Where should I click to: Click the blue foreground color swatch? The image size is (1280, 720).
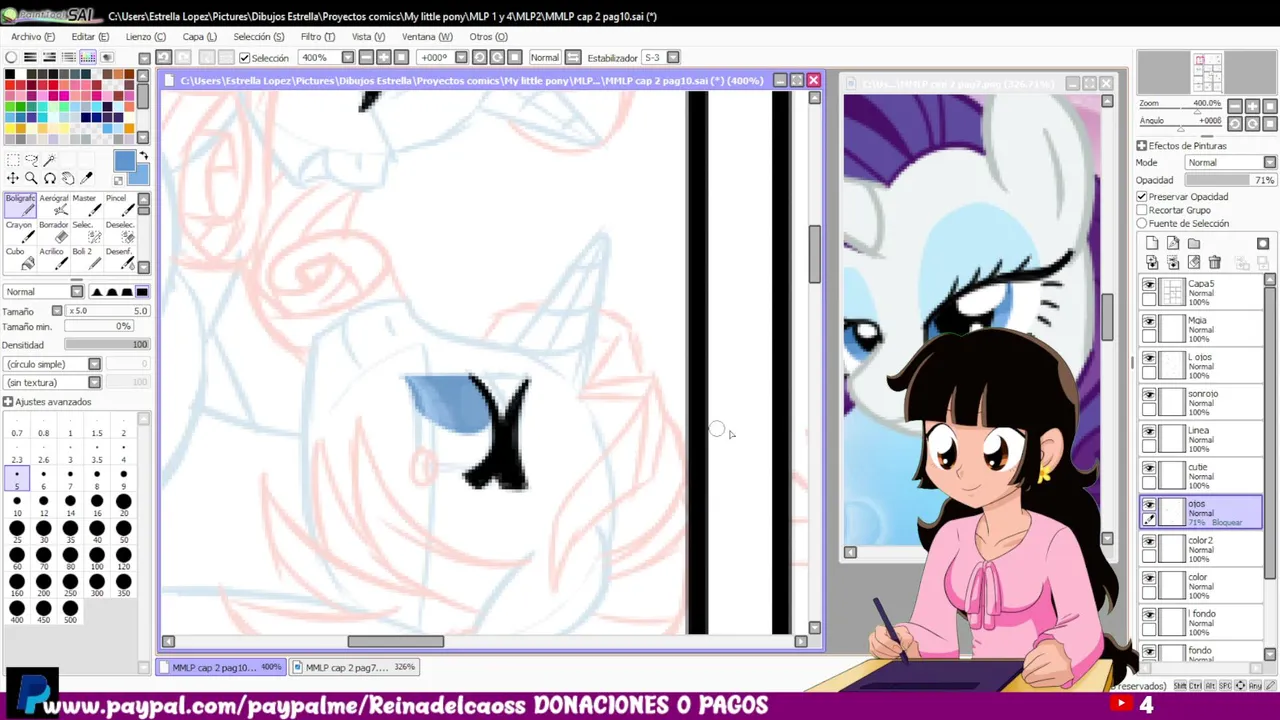tap(124, 162)
